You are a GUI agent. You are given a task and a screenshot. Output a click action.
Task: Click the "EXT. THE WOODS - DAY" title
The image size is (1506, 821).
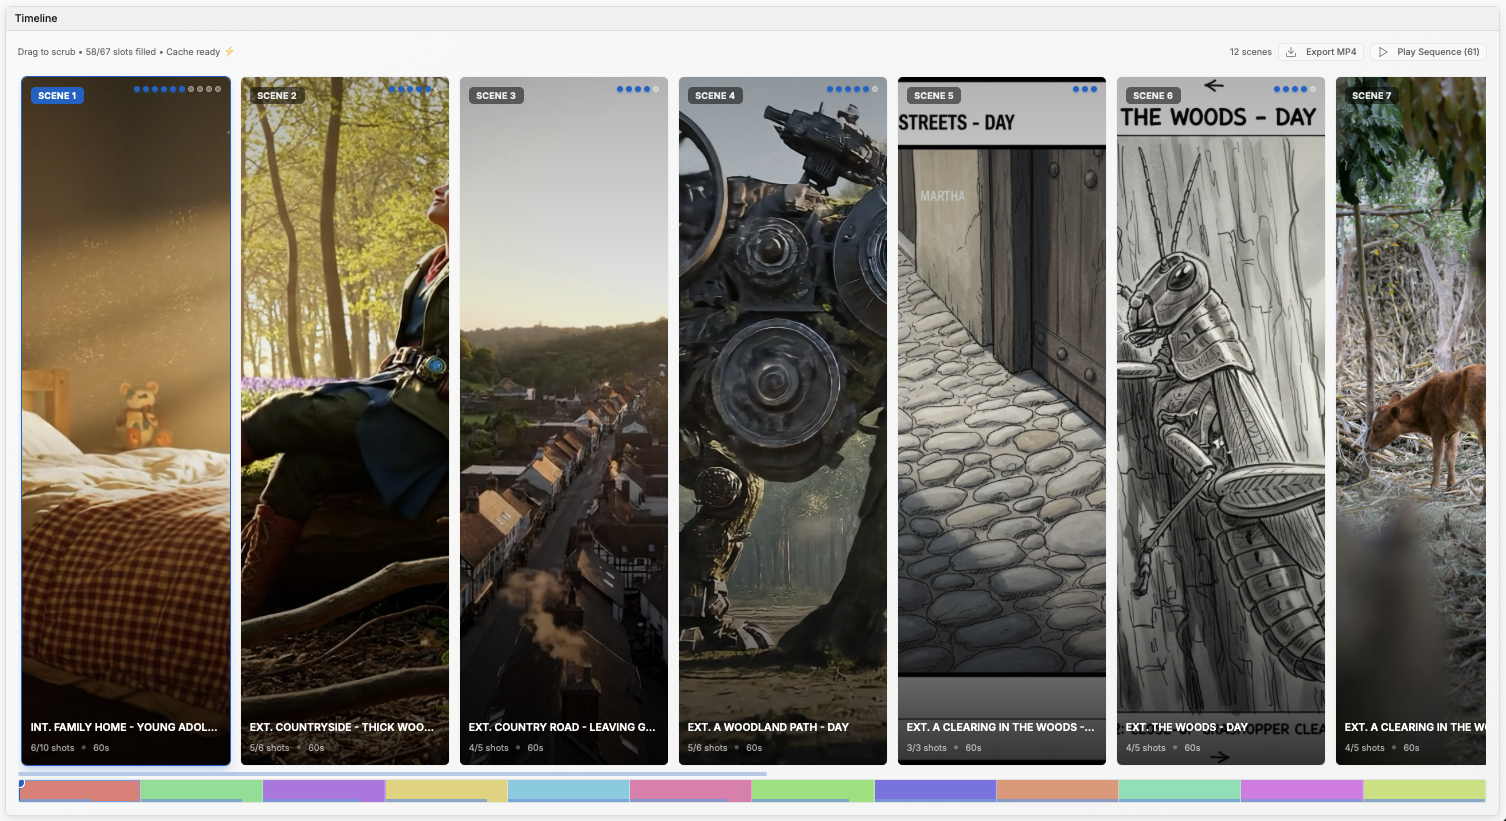1187,727
